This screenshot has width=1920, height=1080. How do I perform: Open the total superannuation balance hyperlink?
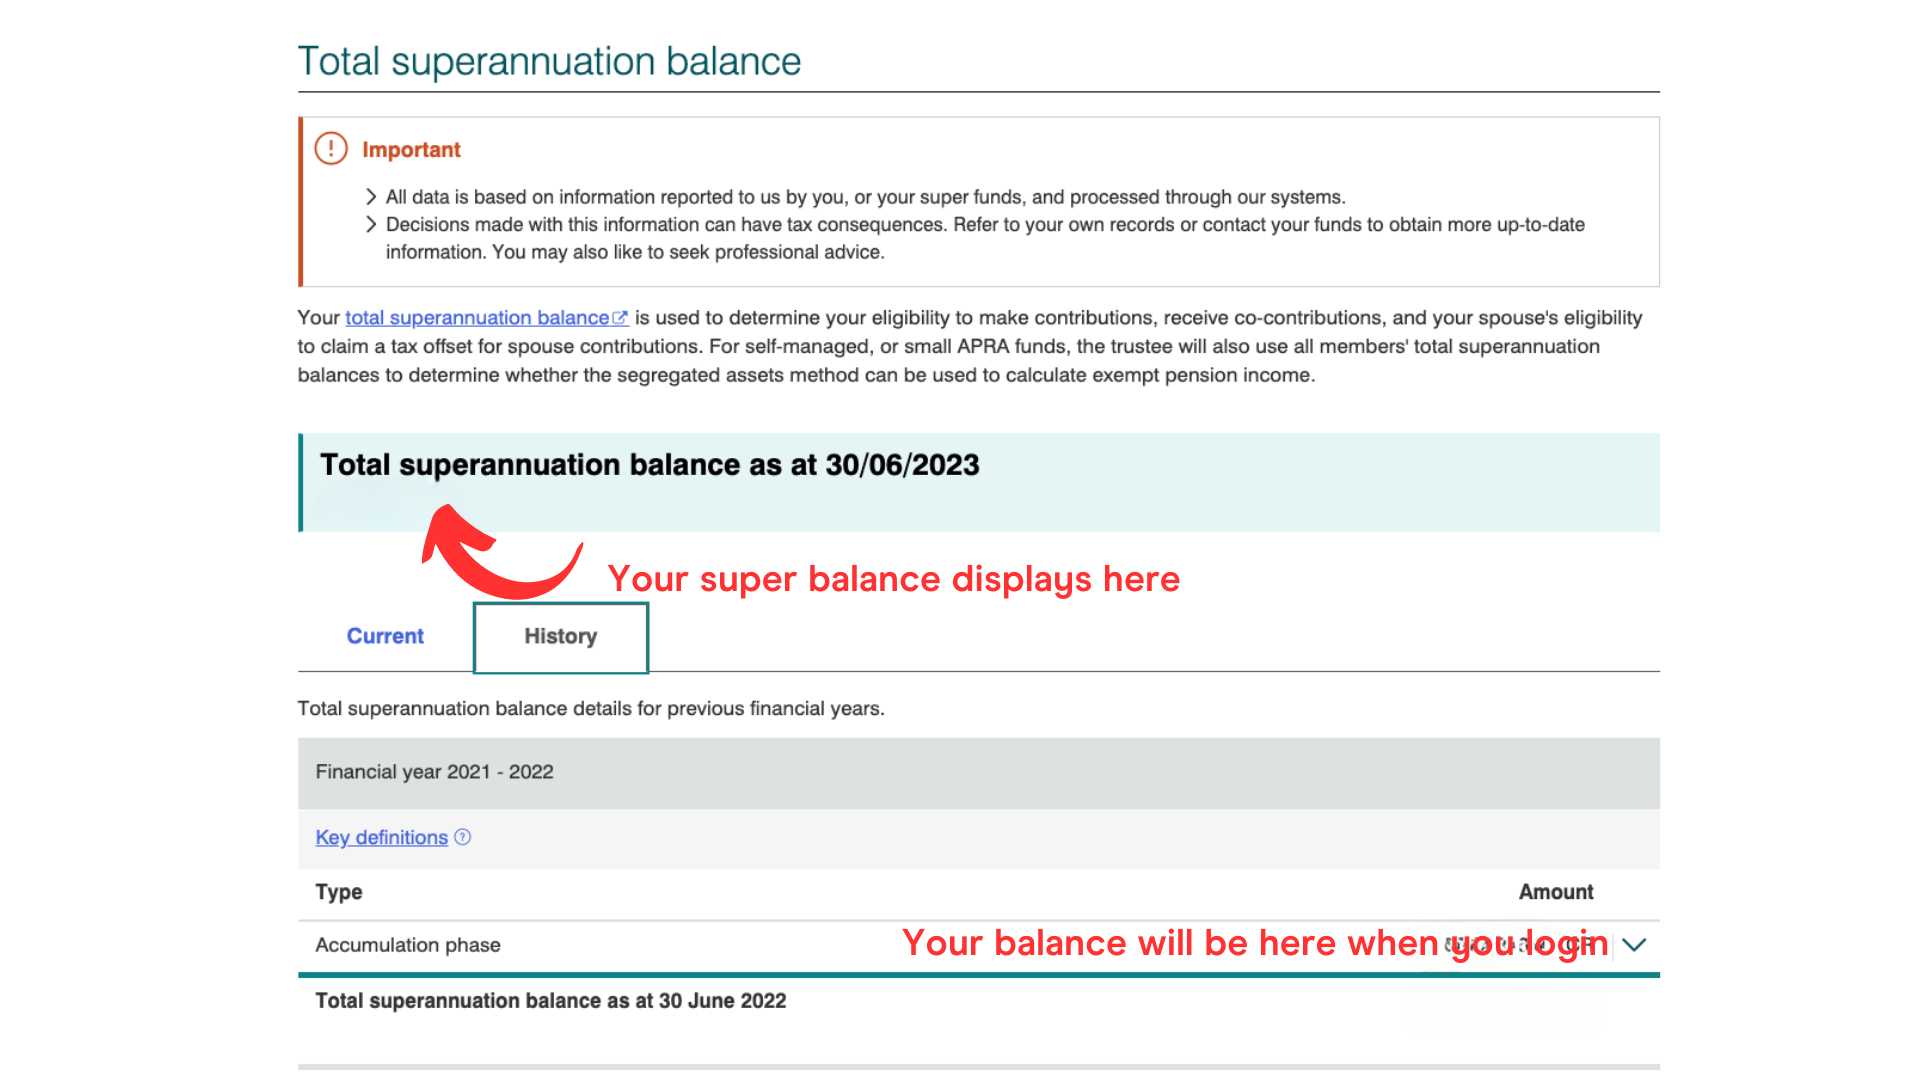pos(477,318)
